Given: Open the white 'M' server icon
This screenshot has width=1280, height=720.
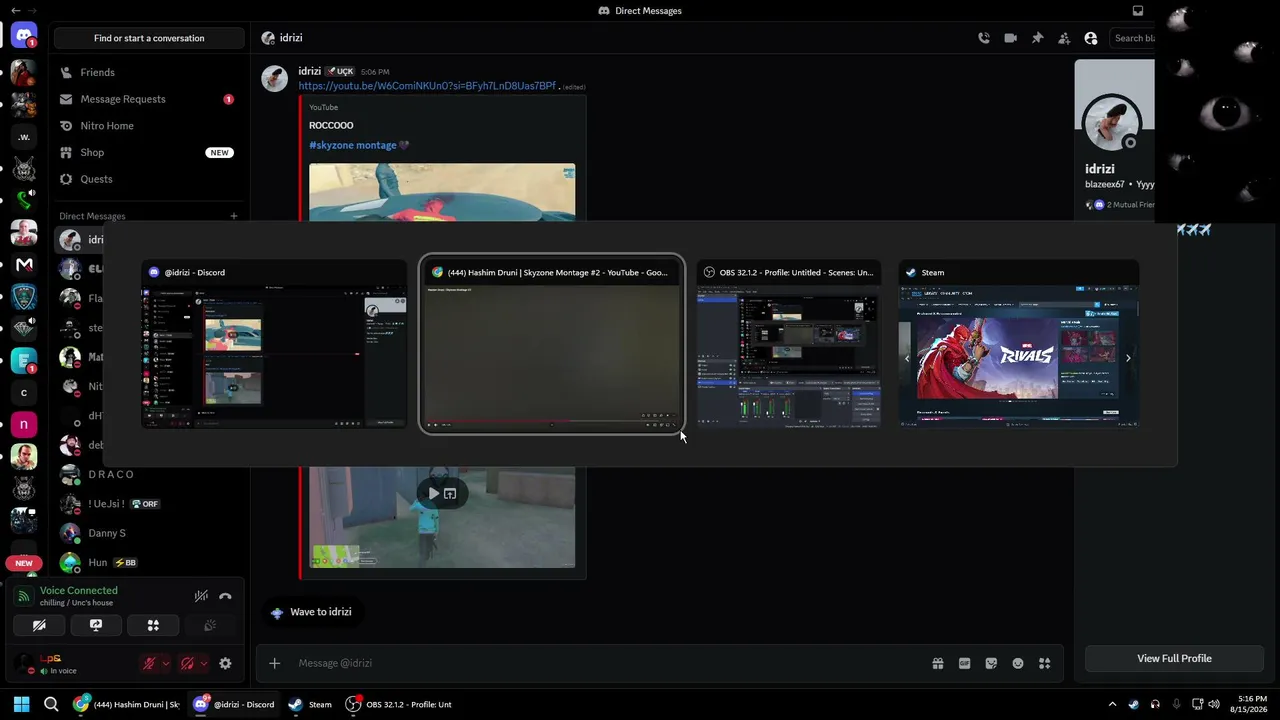Looking at the screenshot, I should coord(24,265).
